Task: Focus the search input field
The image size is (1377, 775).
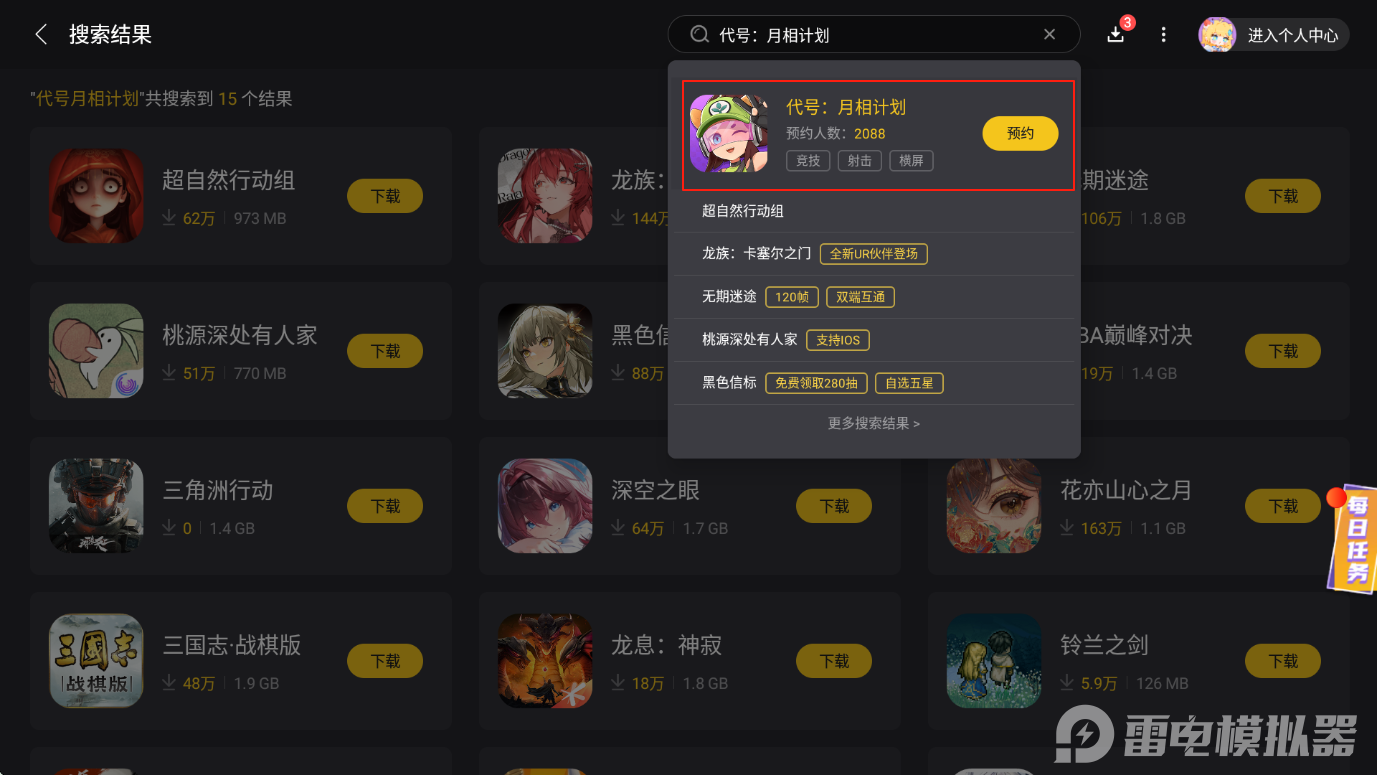Action: coord(874,35)
